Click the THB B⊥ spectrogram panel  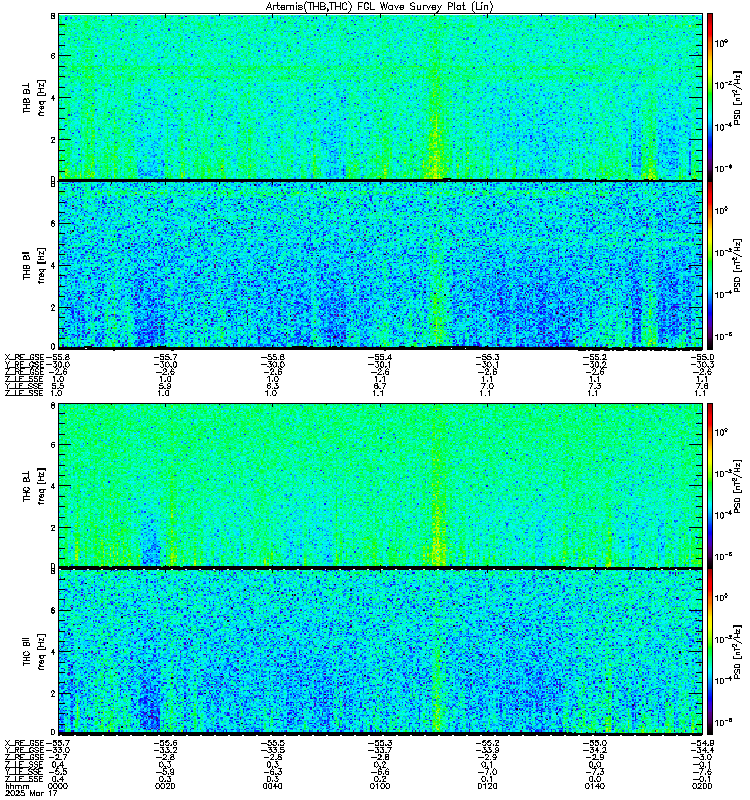pos(380,97)
